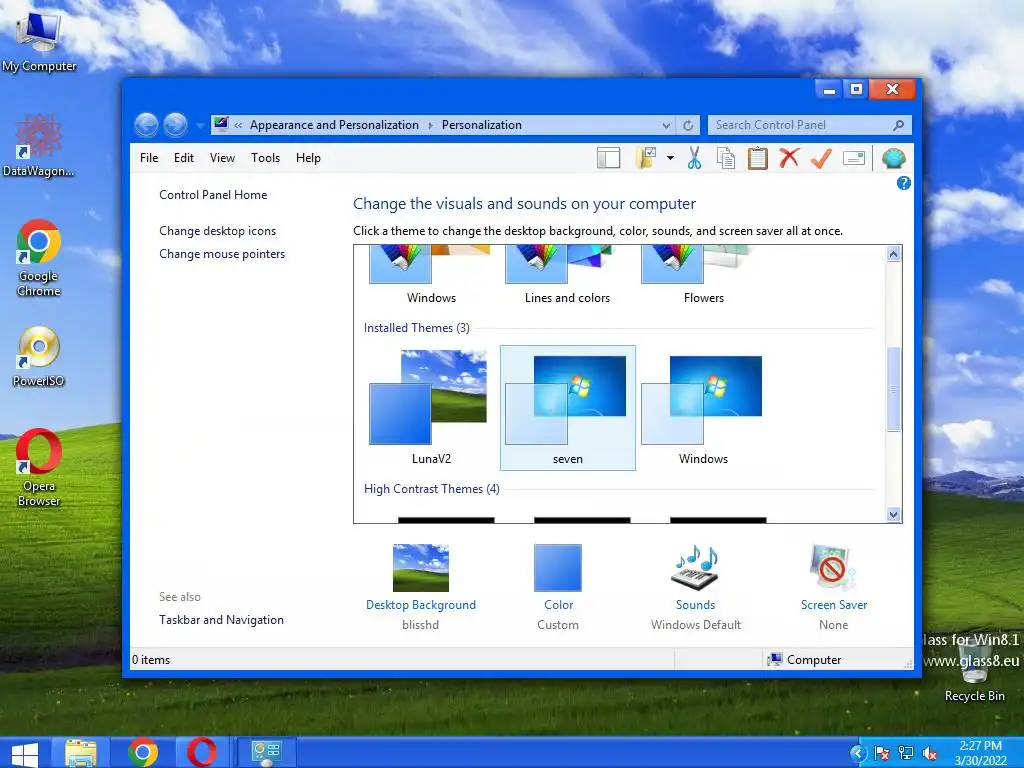This screenshot has width=1024, height=768.
Task: Expand the dropdown arrow beside folder options
Action: [670, 158]
